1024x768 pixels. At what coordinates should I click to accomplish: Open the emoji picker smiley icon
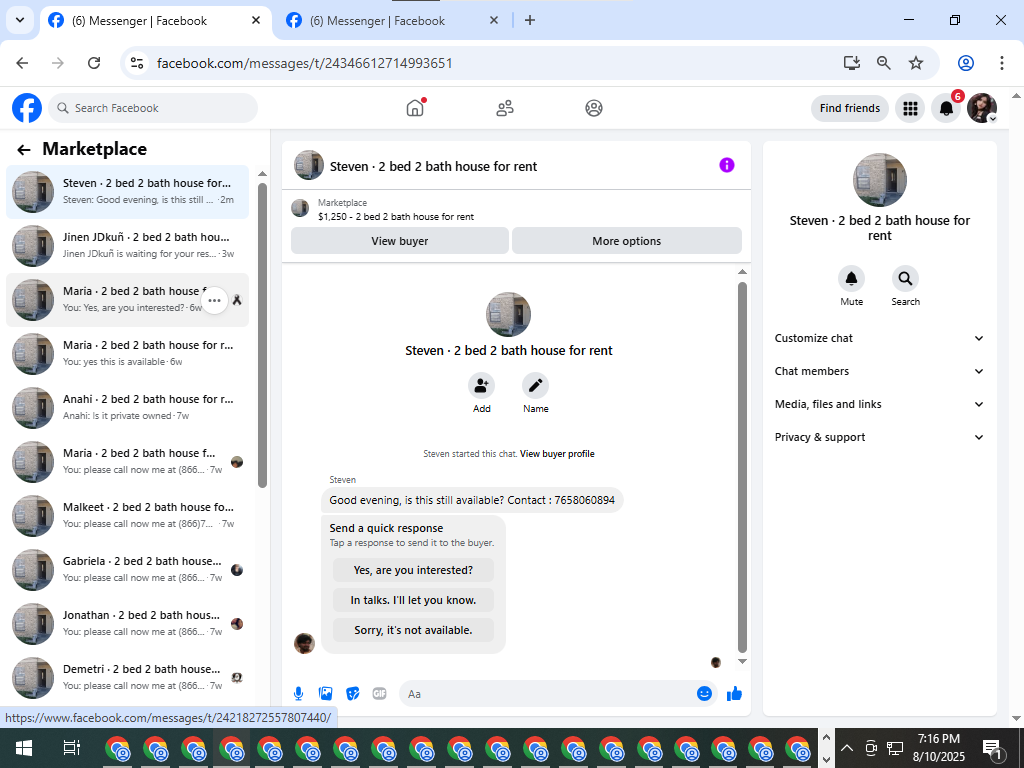click(x=704, y=694)
